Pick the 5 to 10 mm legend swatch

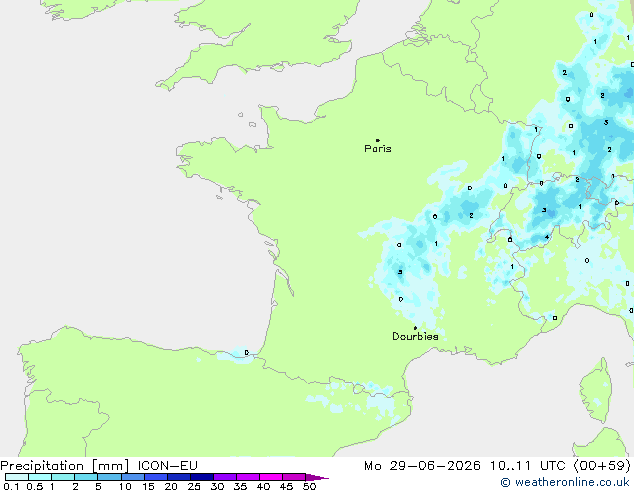(109, 477)
